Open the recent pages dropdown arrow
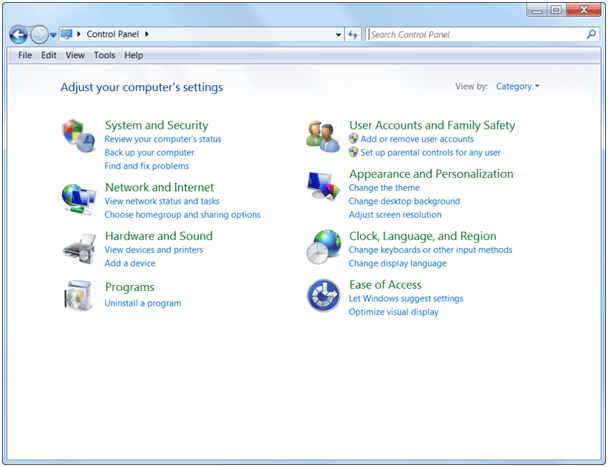The image size is (608, 467). tap(53, 35)
